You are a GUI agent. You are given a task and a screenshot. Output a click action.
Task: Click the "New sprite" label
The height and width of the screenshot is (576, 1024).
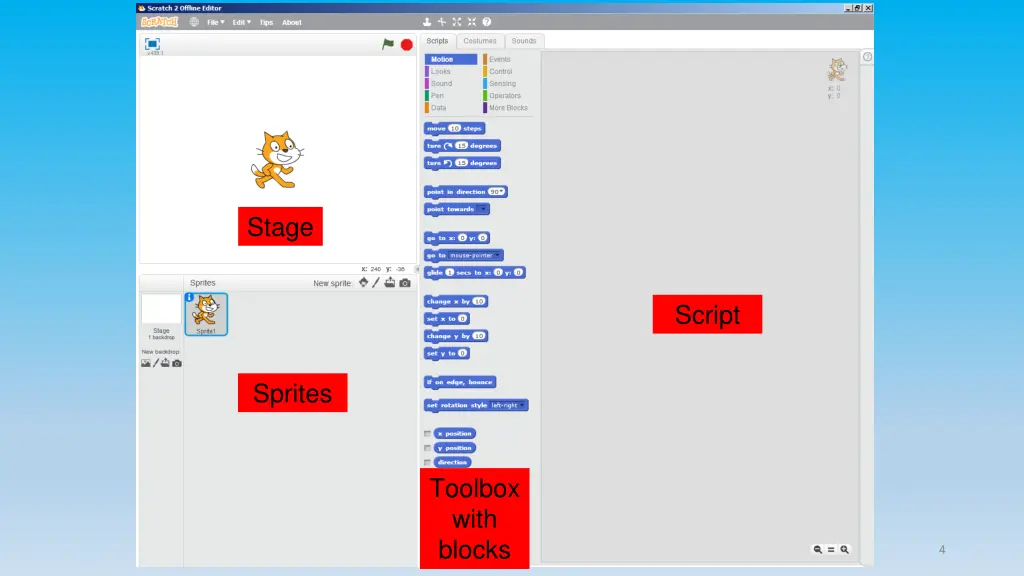coord(332,283)
